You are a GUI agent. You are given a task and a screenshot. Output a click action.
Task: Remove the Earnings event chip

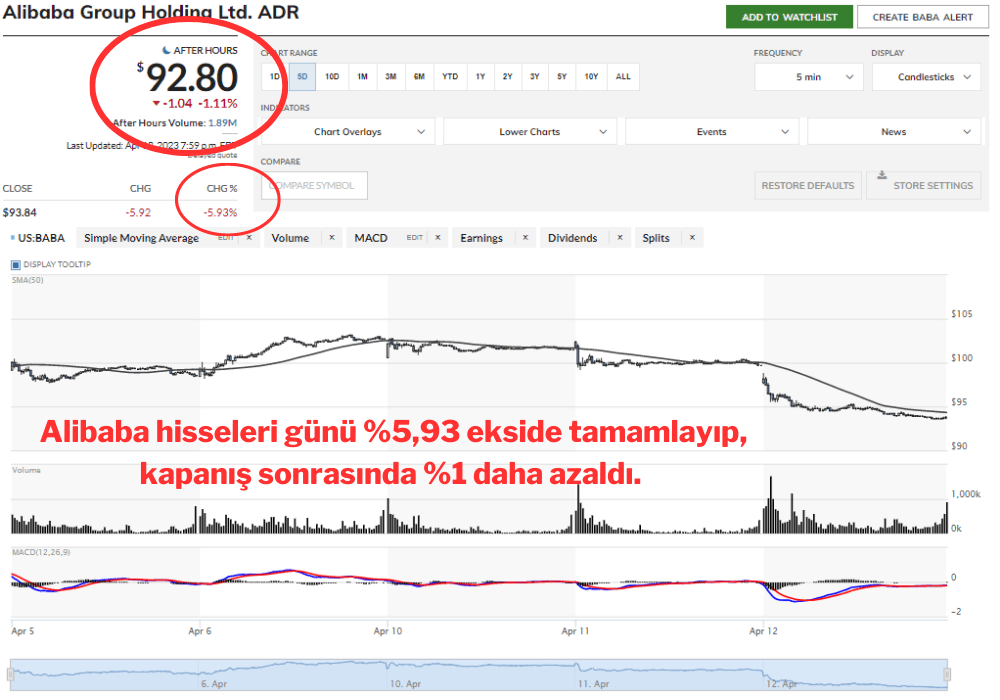coord(526,238)
